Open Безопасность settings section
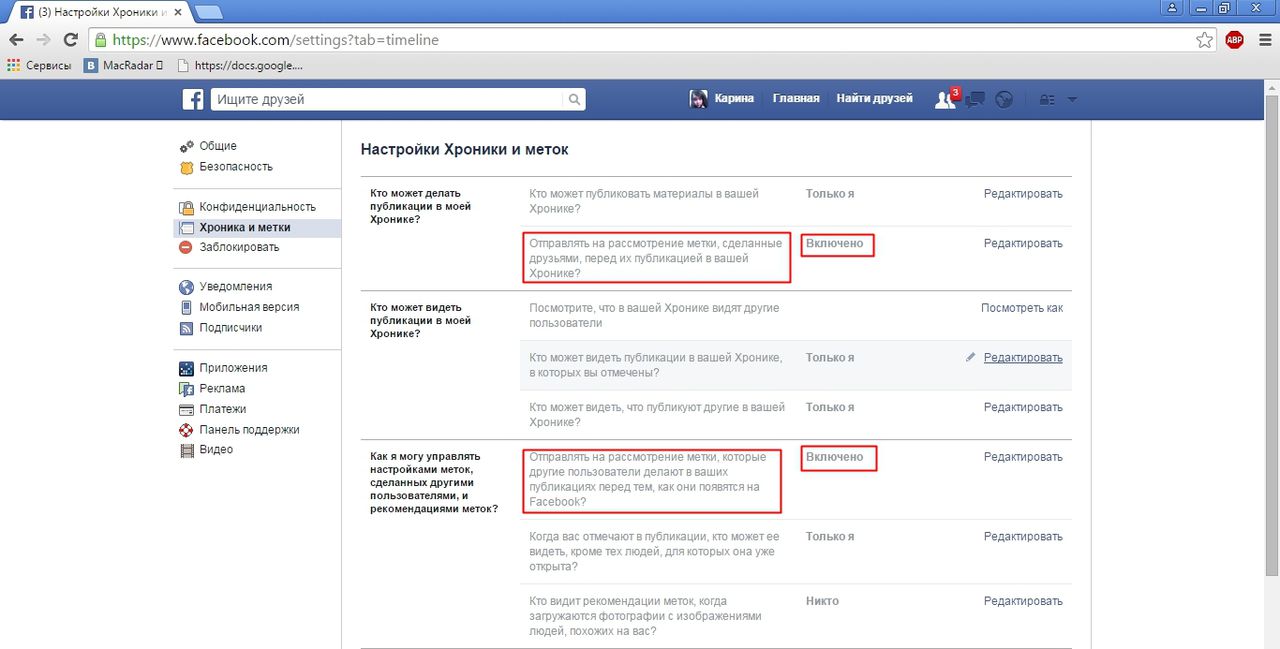The image size is (1280, 649). [x=236, y=167]
